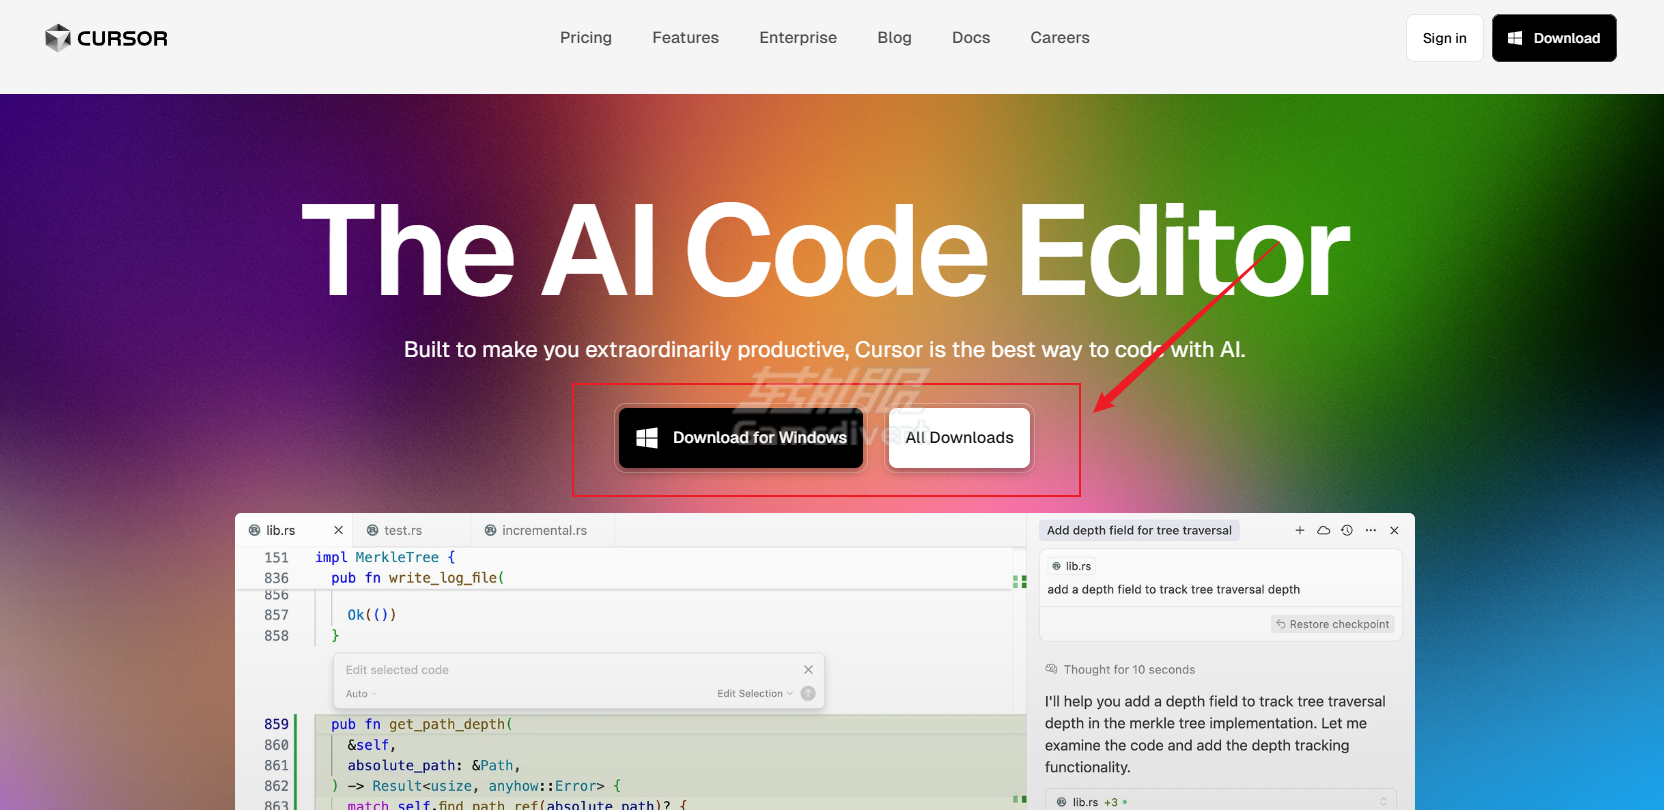1664x810 pixels.
Task: Click the Ok(()) code on line 857
Action: click(372, 615)
